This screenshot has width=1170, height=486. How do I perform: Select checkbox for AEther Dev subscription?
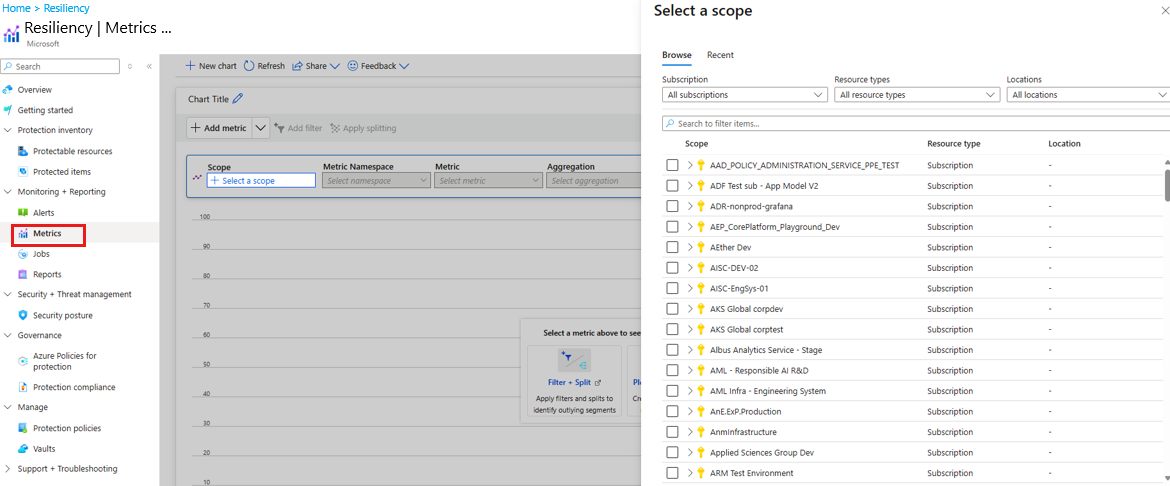point(673,247)
